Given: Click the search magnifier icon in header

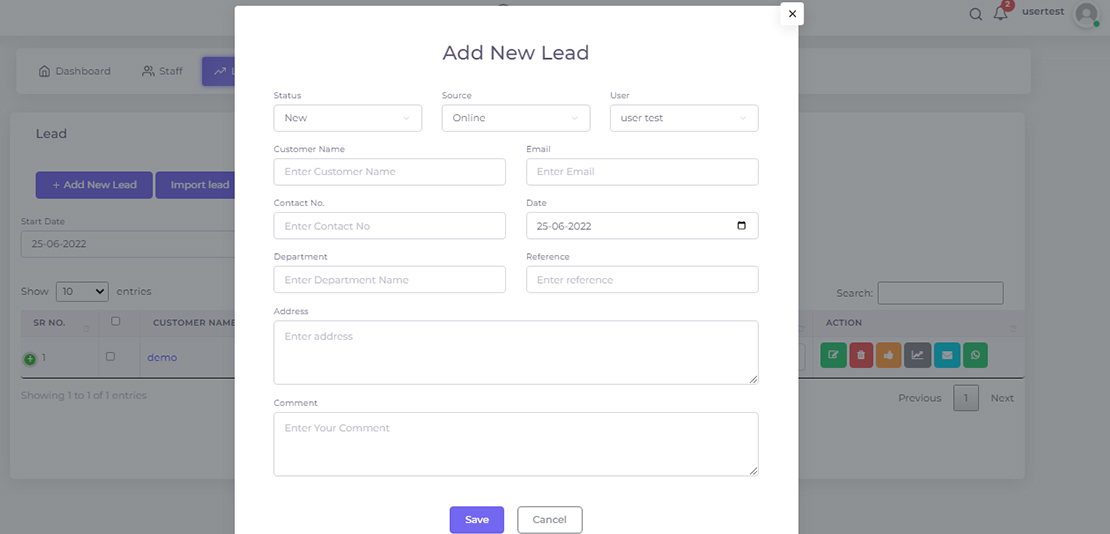Looking at the screenshot, I should pyautogui.click(x=975, y=14).
